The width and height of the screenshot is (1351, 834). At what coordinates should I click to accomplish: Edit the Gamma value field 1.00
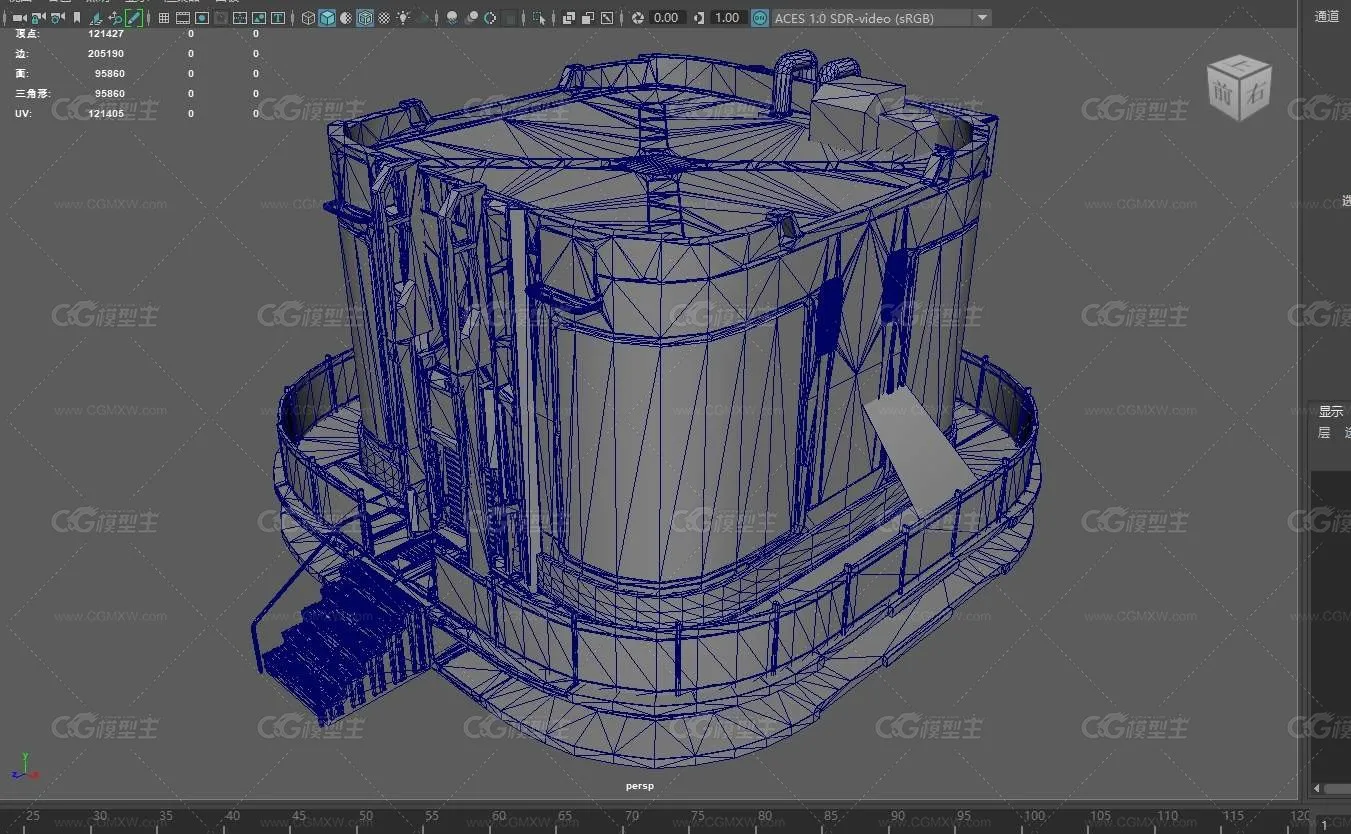pos(728,18)
